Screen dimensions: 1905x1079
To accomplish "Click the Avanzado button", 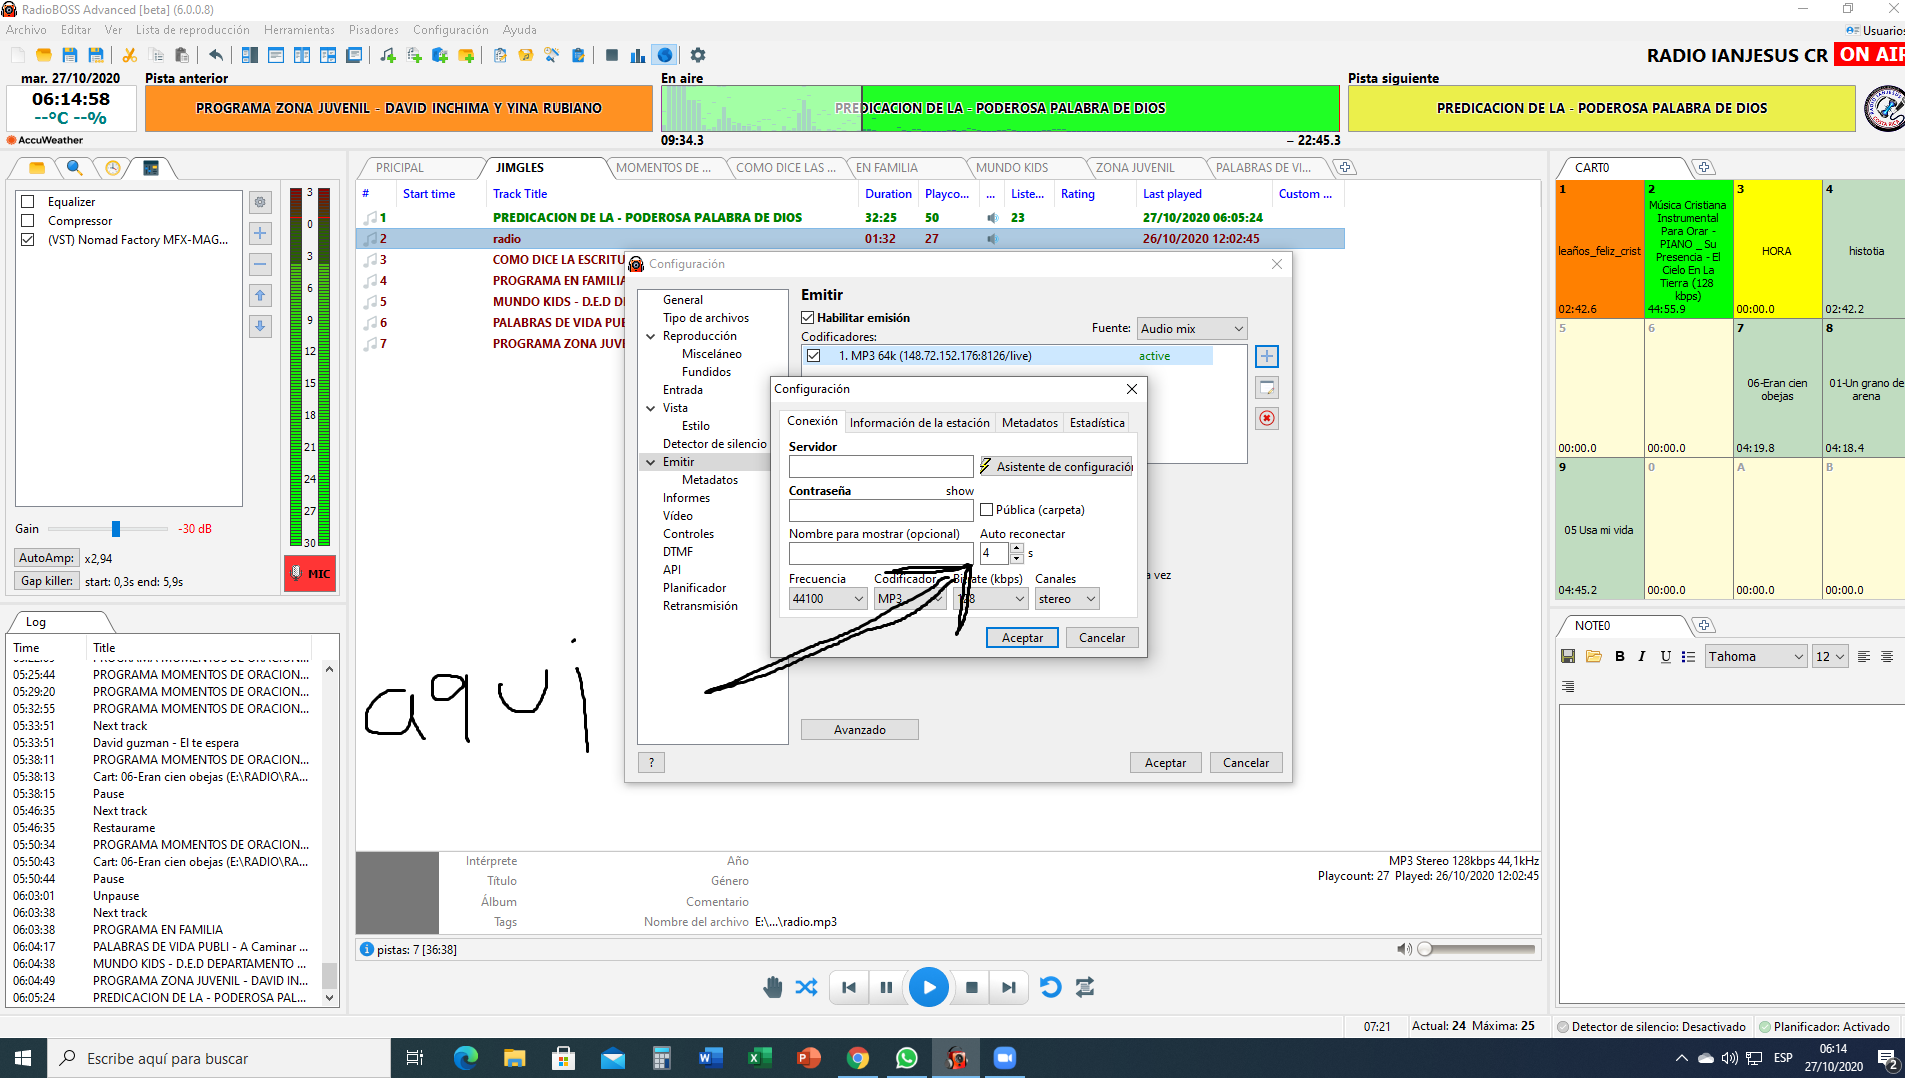I will point(859,730).
